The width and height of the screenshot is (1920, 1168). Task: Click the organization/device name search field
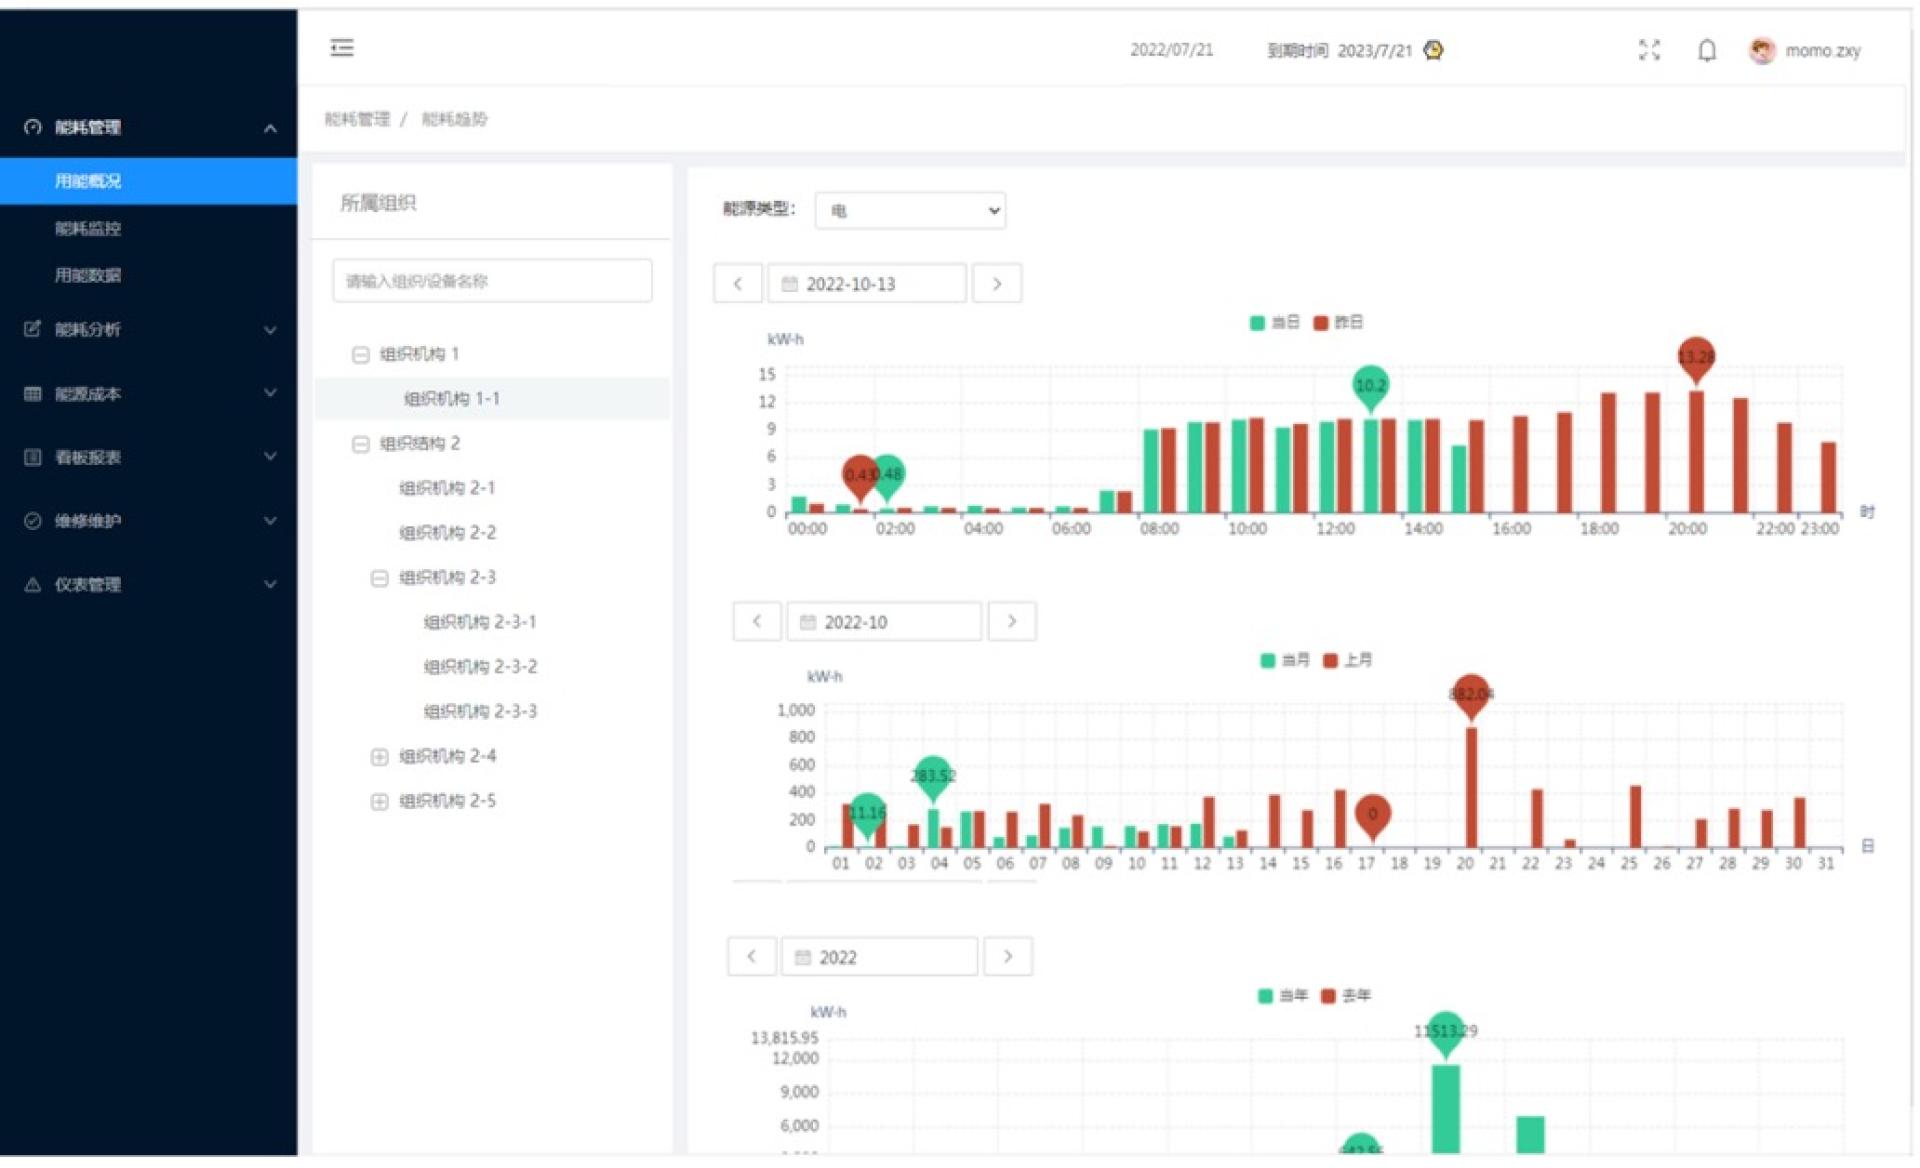[492, 281]
